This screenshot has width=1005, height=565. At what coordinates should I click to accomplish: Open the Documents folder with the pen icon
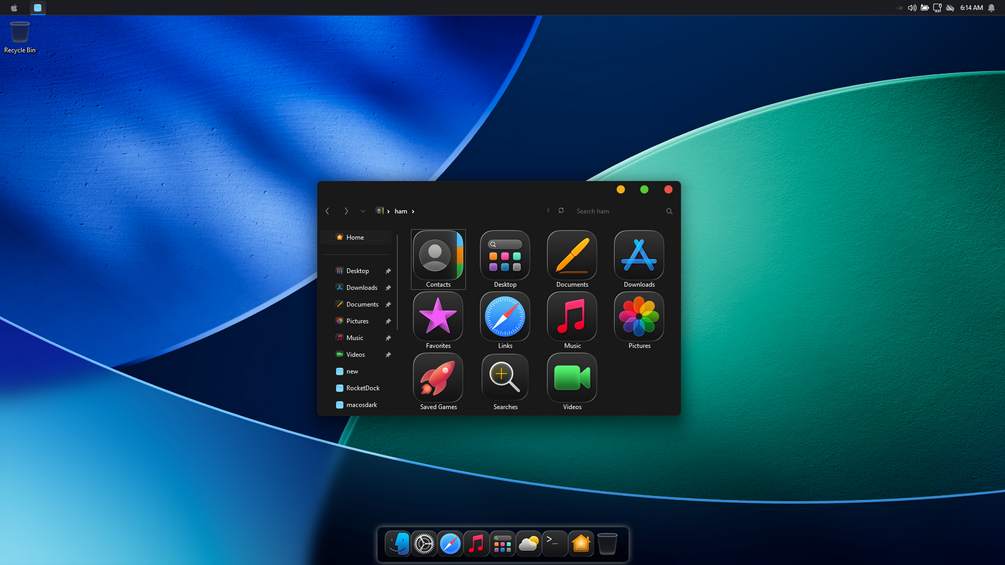point(572,259)
